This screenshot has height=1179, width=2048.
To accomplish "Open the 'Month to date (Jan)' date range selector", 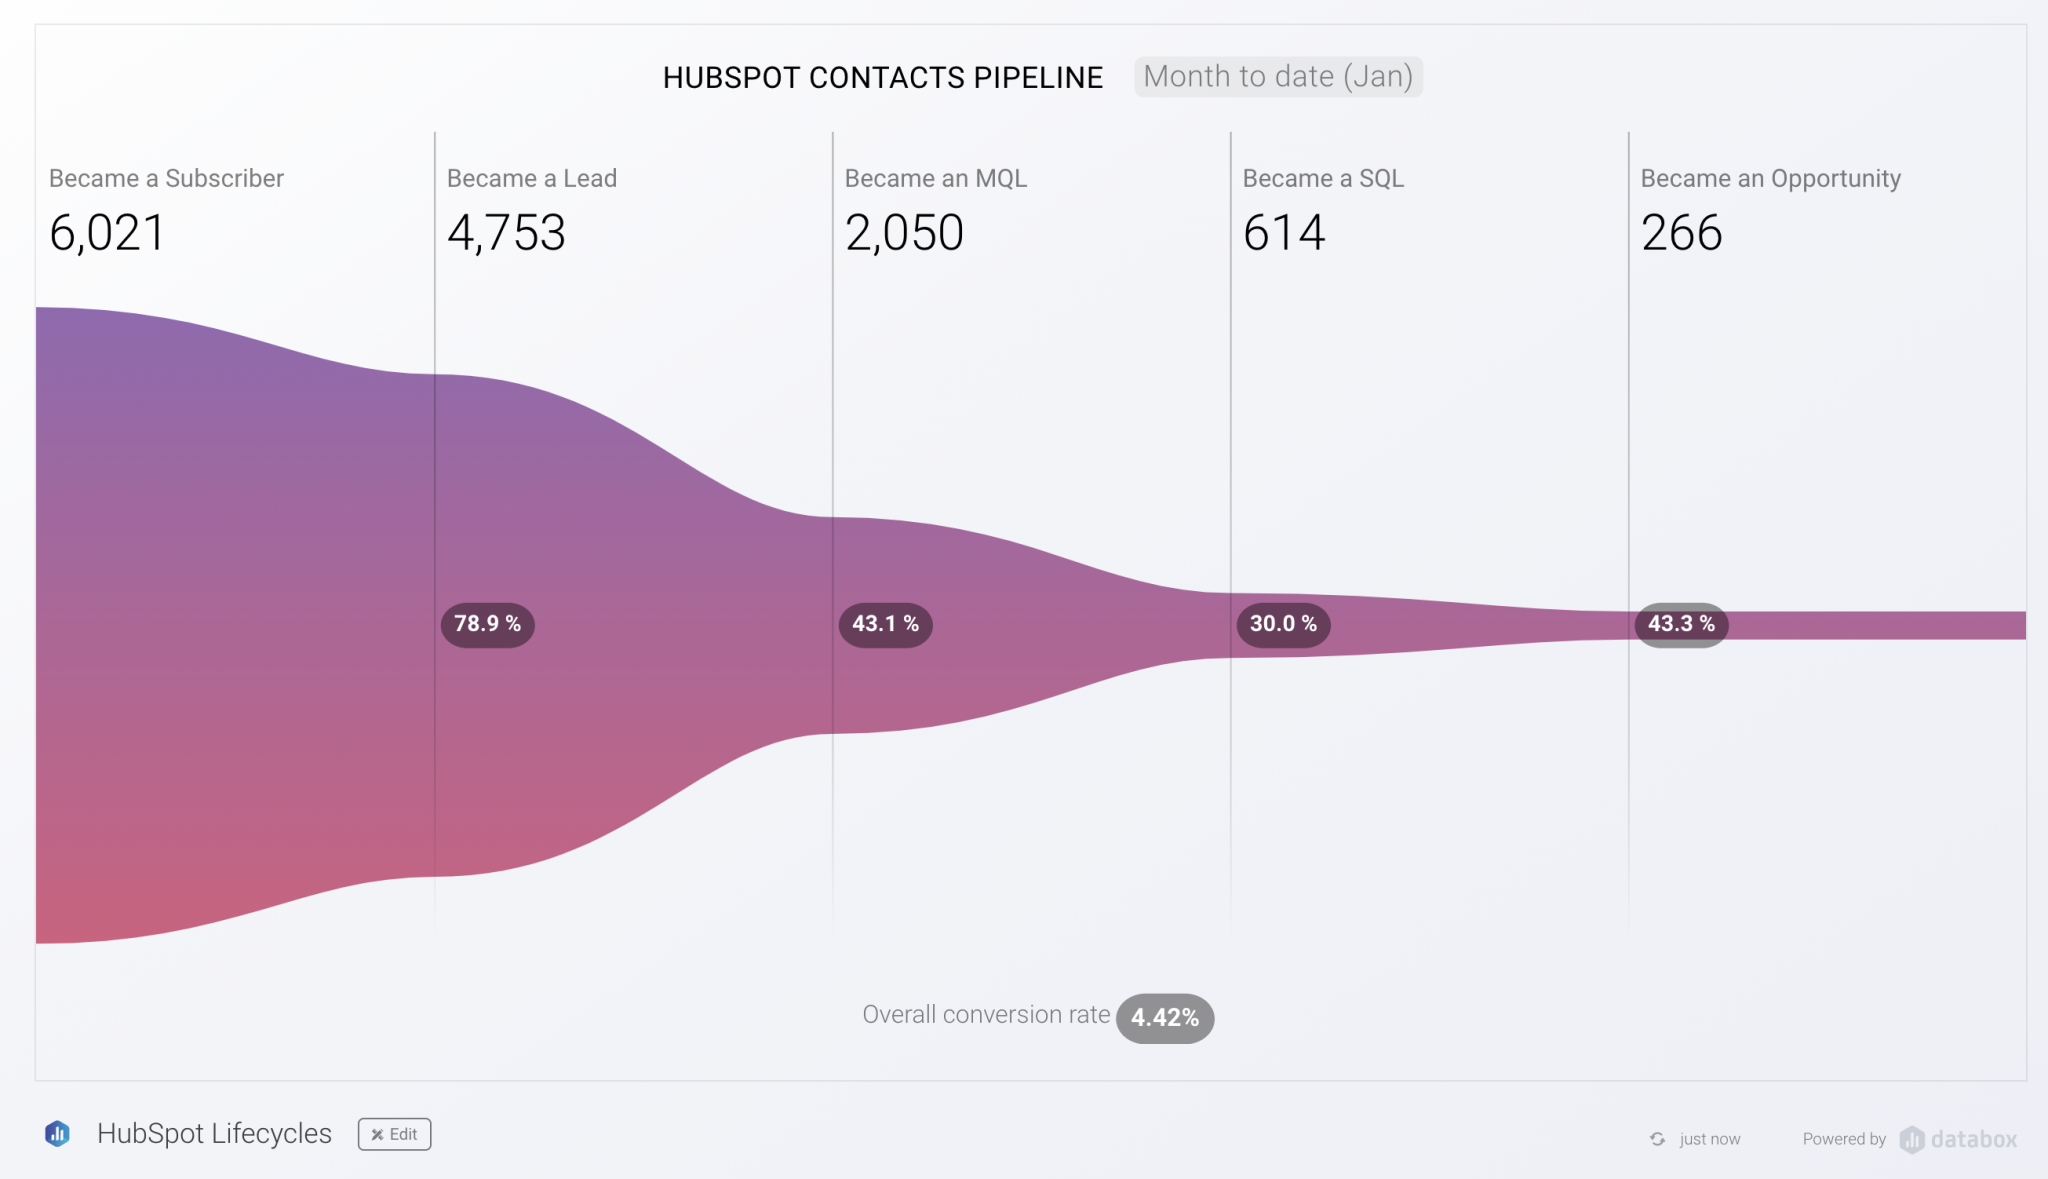I will 1278,76.
